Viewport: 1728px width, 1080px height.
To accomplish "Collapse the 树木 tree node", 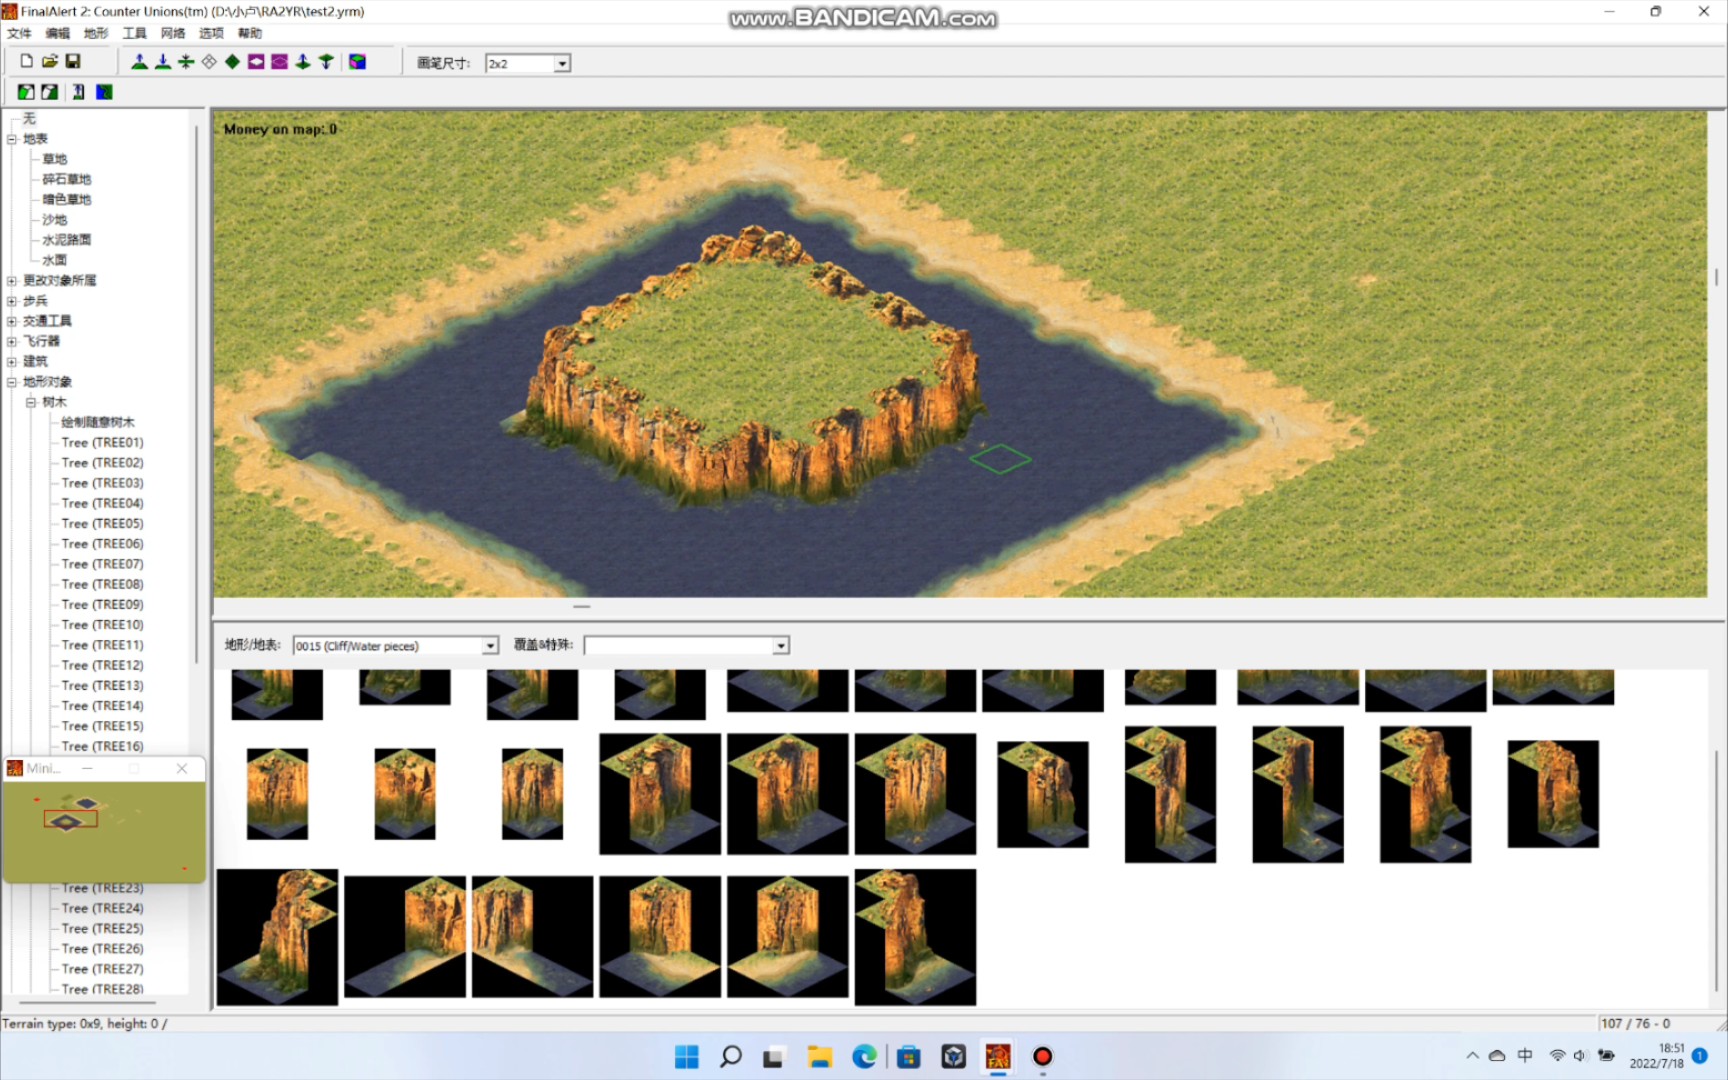I will point(31,402).
